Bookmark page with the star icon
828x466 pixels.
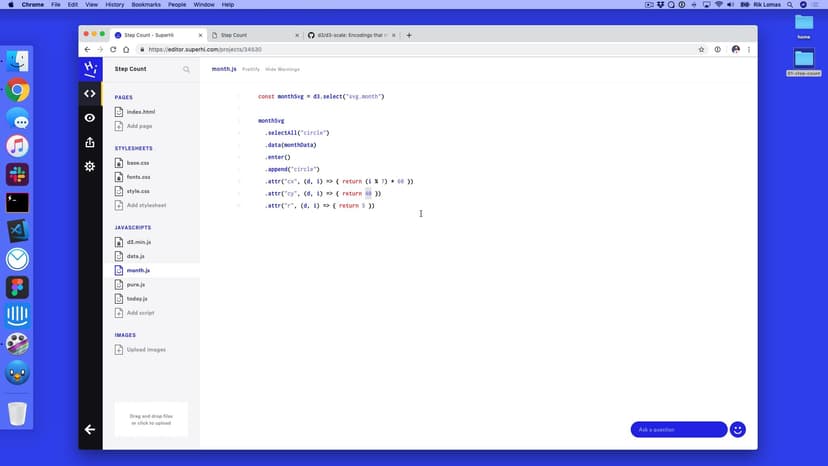click(x=701, y=49)
